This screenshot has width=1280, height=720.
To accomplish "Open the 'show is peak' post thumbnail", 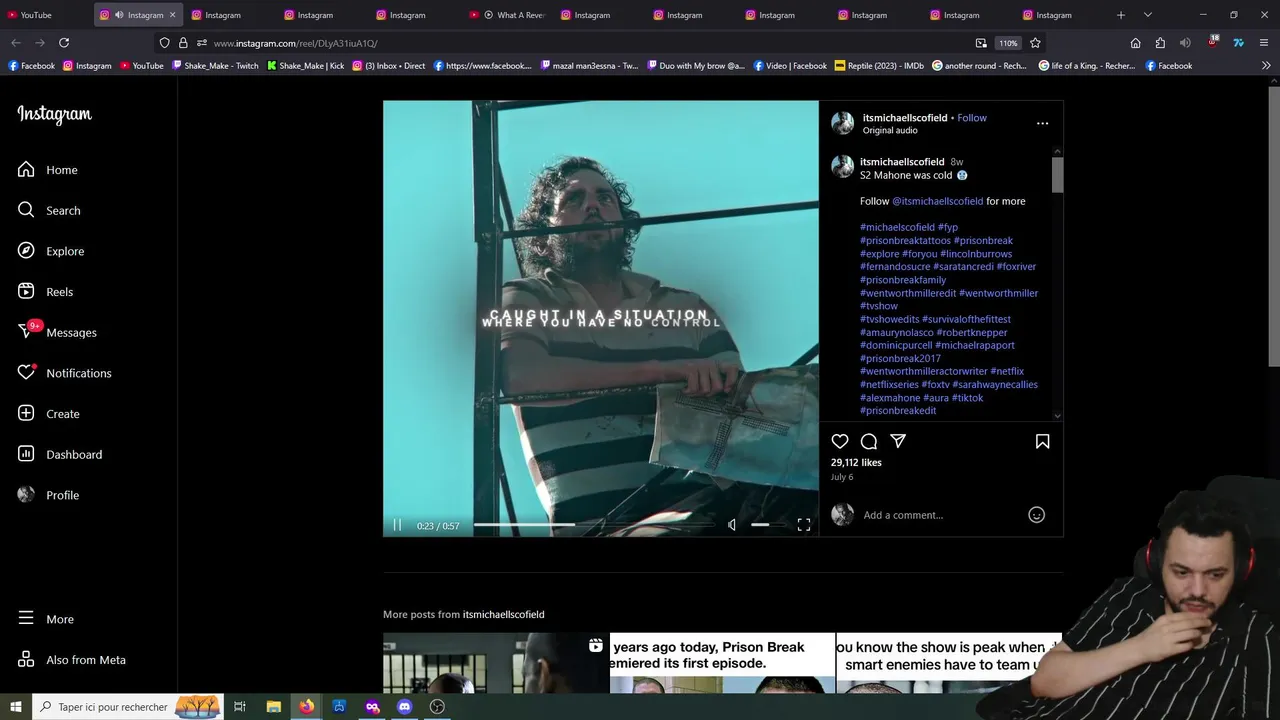I will [949, 663].
